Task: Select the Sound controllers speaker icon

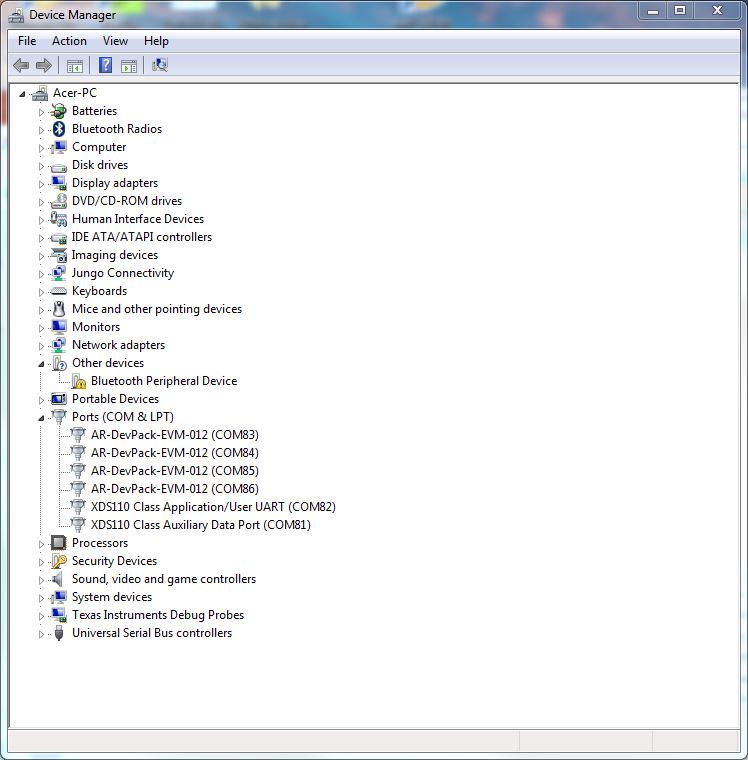Action: (58, 579)
